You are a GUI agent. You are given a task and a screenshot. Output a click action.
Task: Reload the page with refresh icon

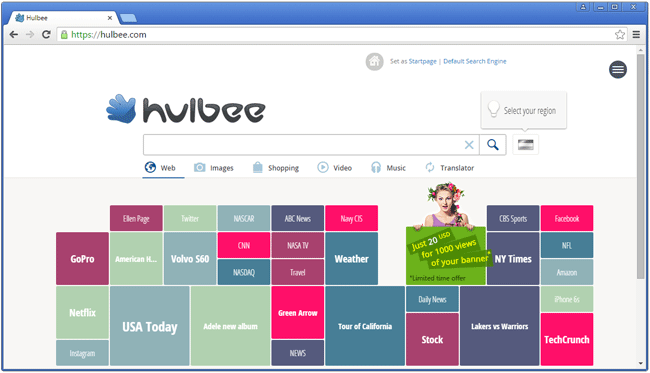pos(46,35)
